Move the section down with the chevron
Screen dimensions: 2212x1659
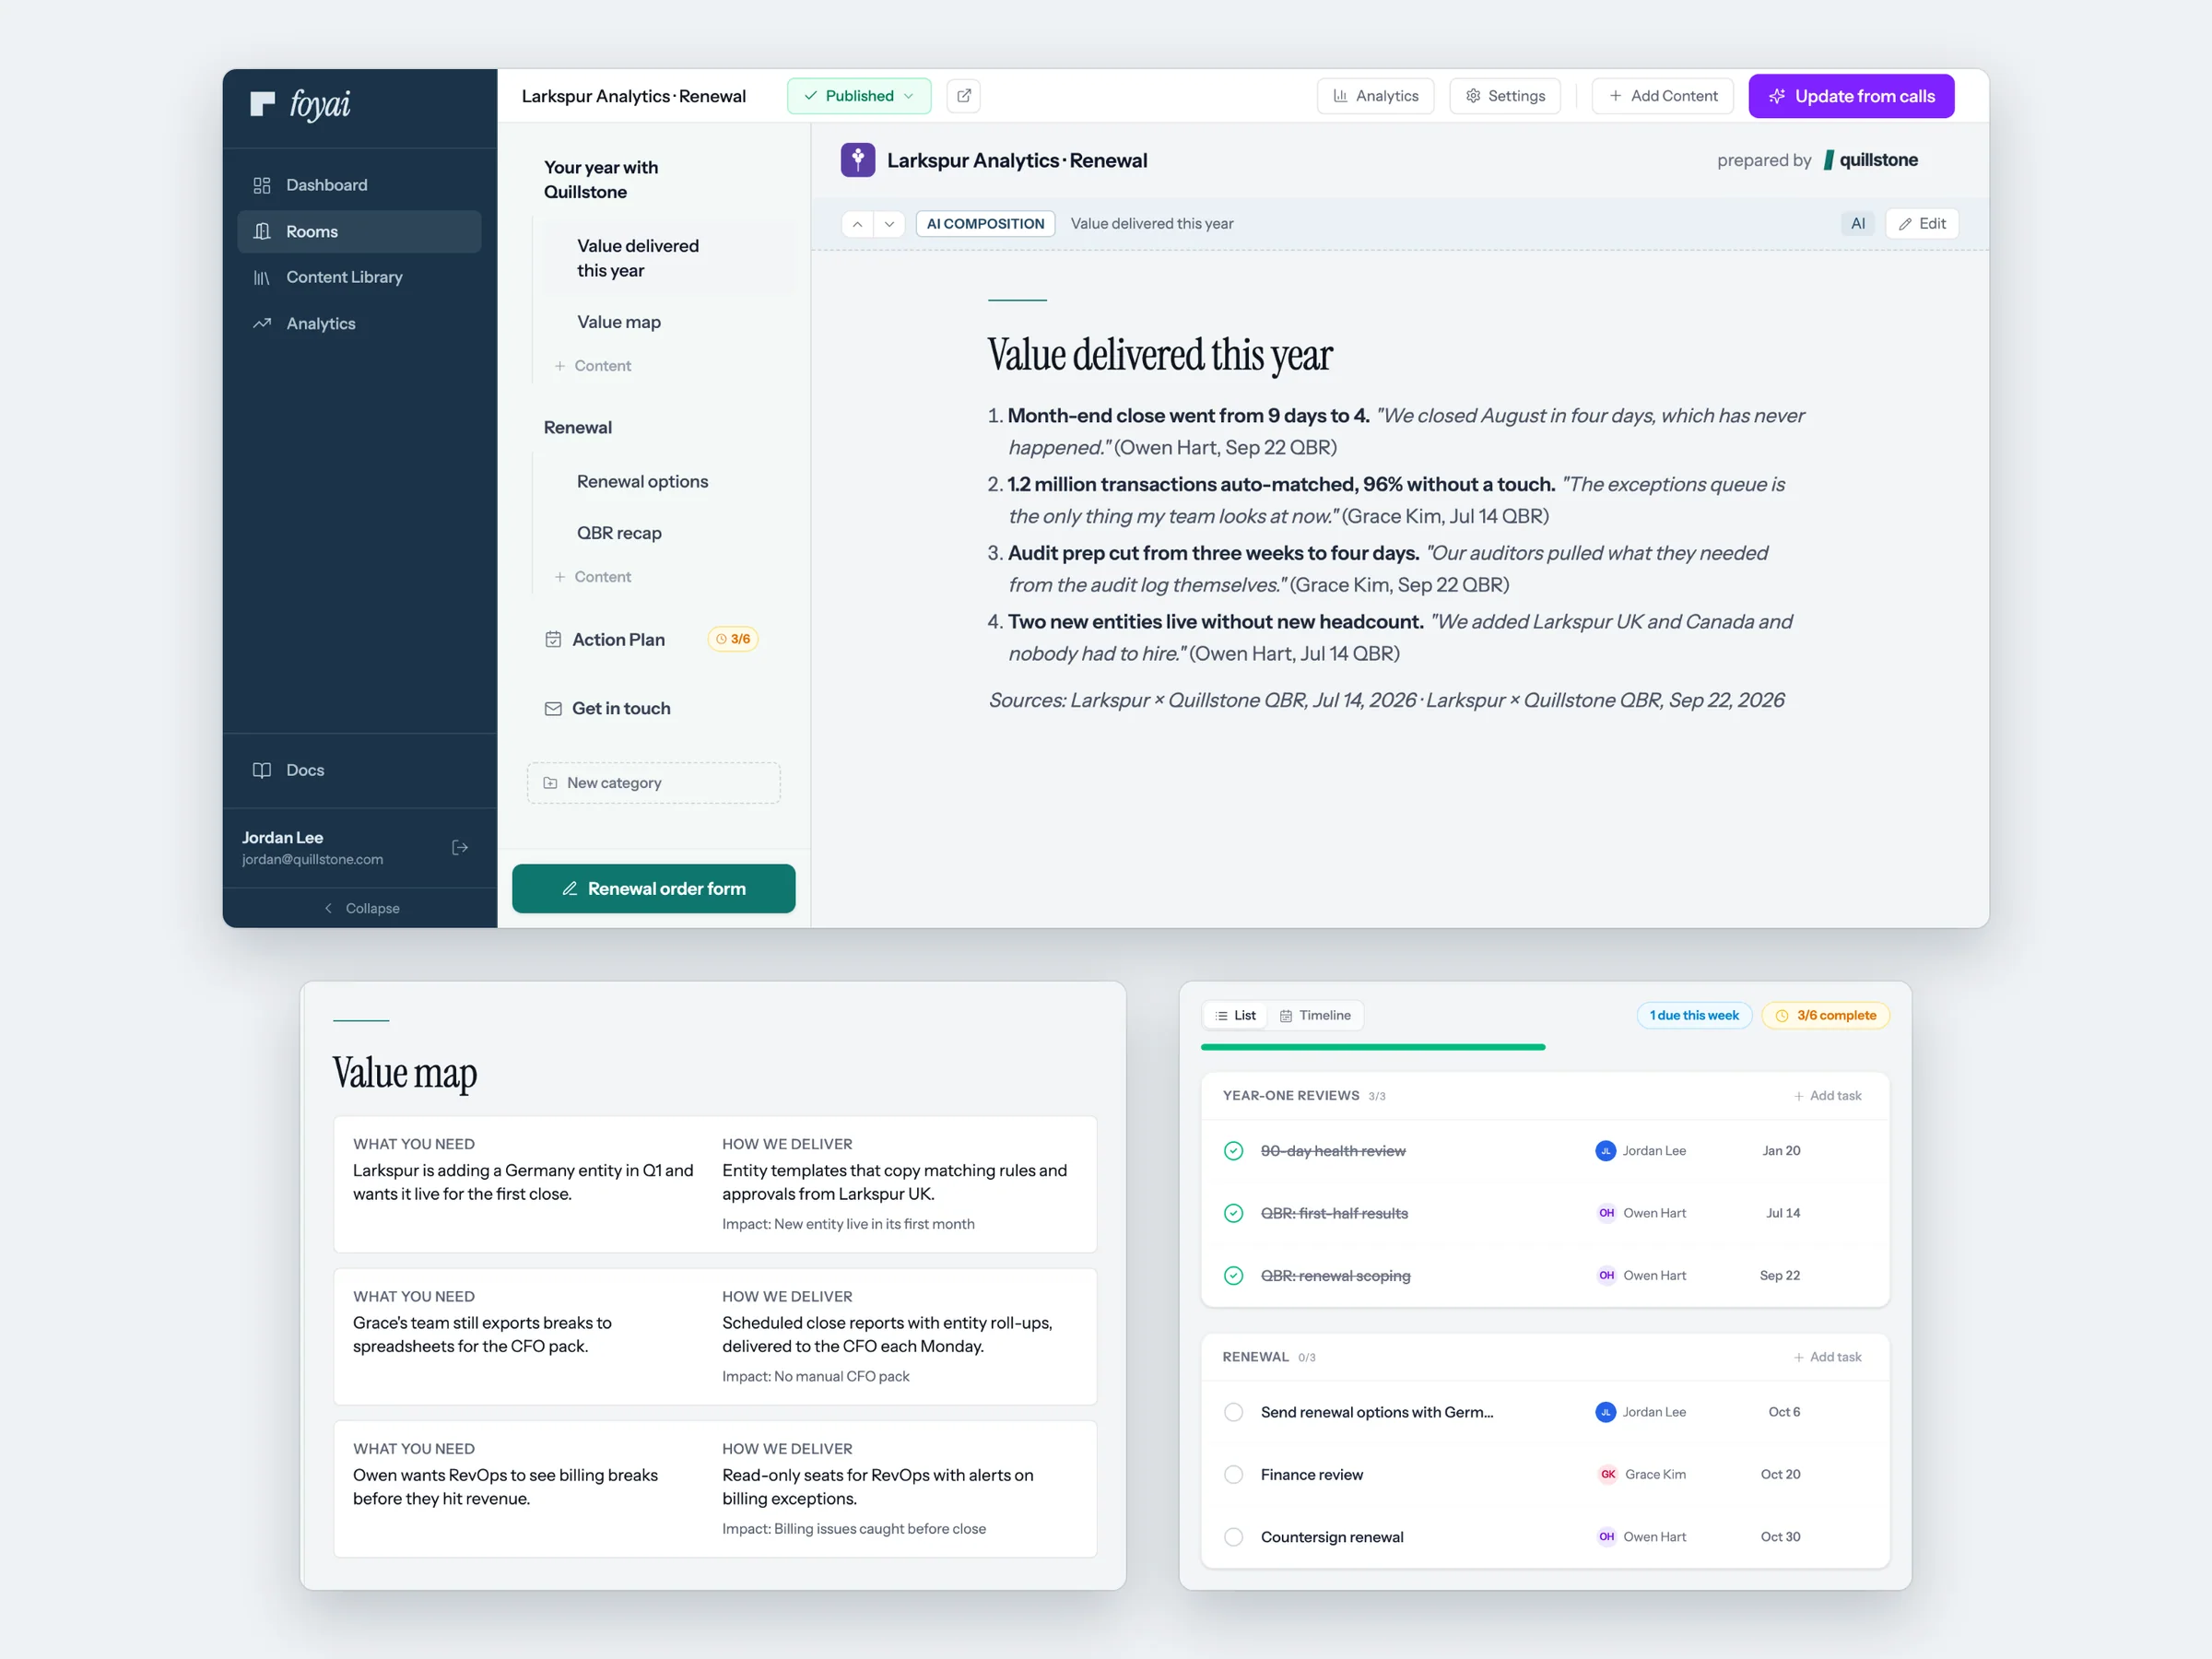click(x=889, y=223)
